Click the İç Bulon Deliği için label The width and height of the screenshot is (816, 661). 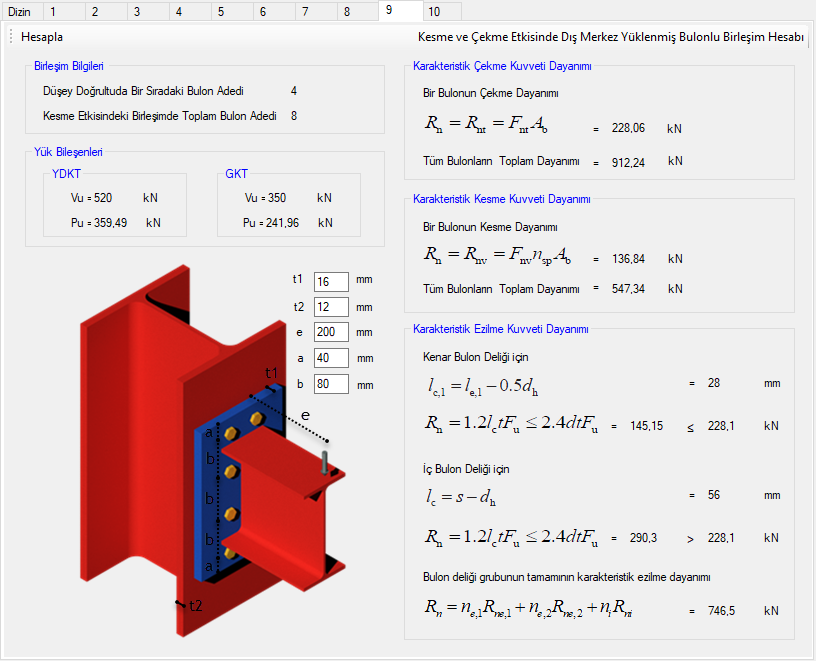[466, 469]
